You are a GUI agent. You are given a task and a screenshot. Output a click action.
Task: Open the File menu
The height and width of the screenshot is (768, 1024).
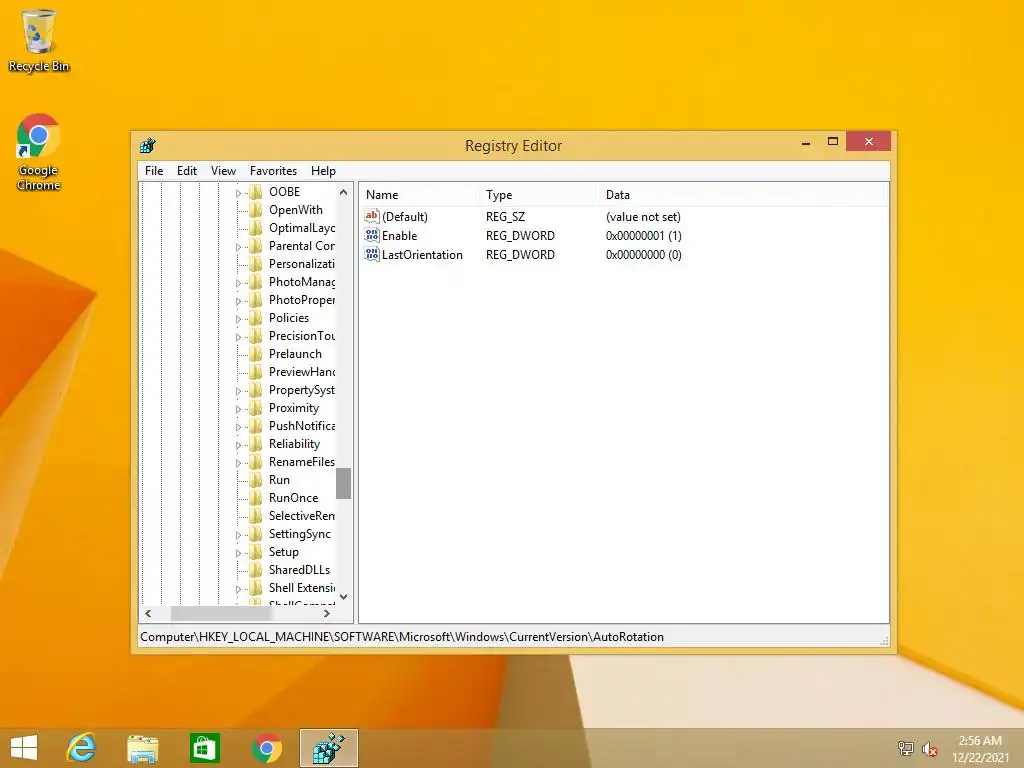pos(154,170)
